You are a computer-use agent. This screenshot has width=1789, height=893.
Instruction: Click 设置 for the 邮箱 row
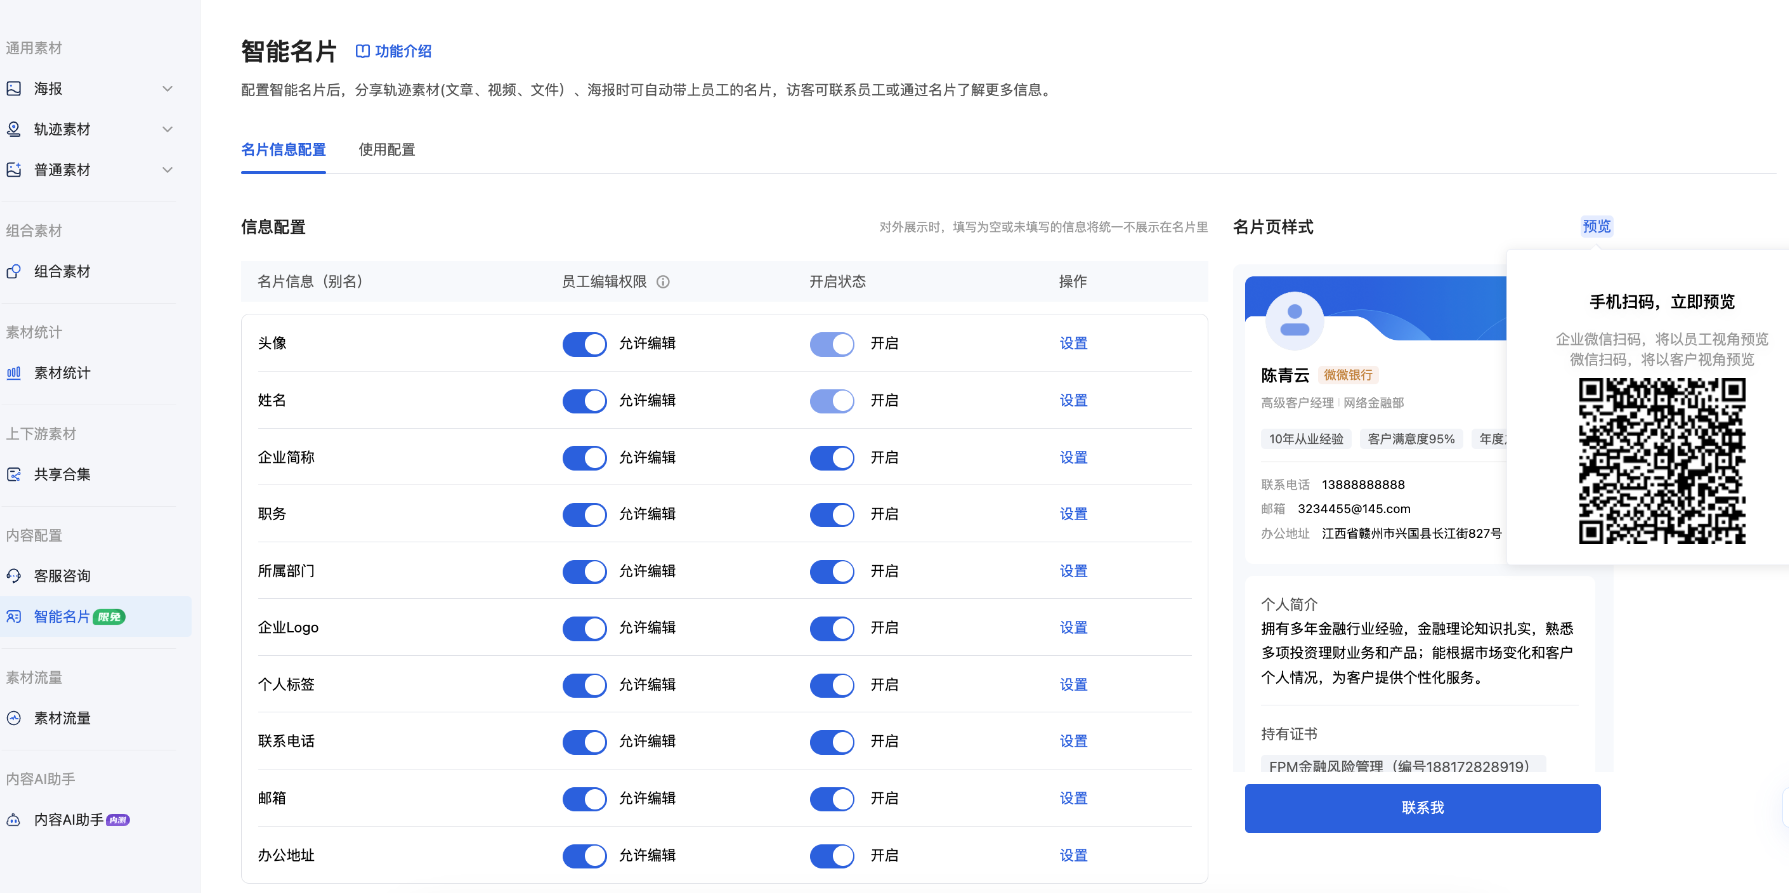[x=1073, y=799]
